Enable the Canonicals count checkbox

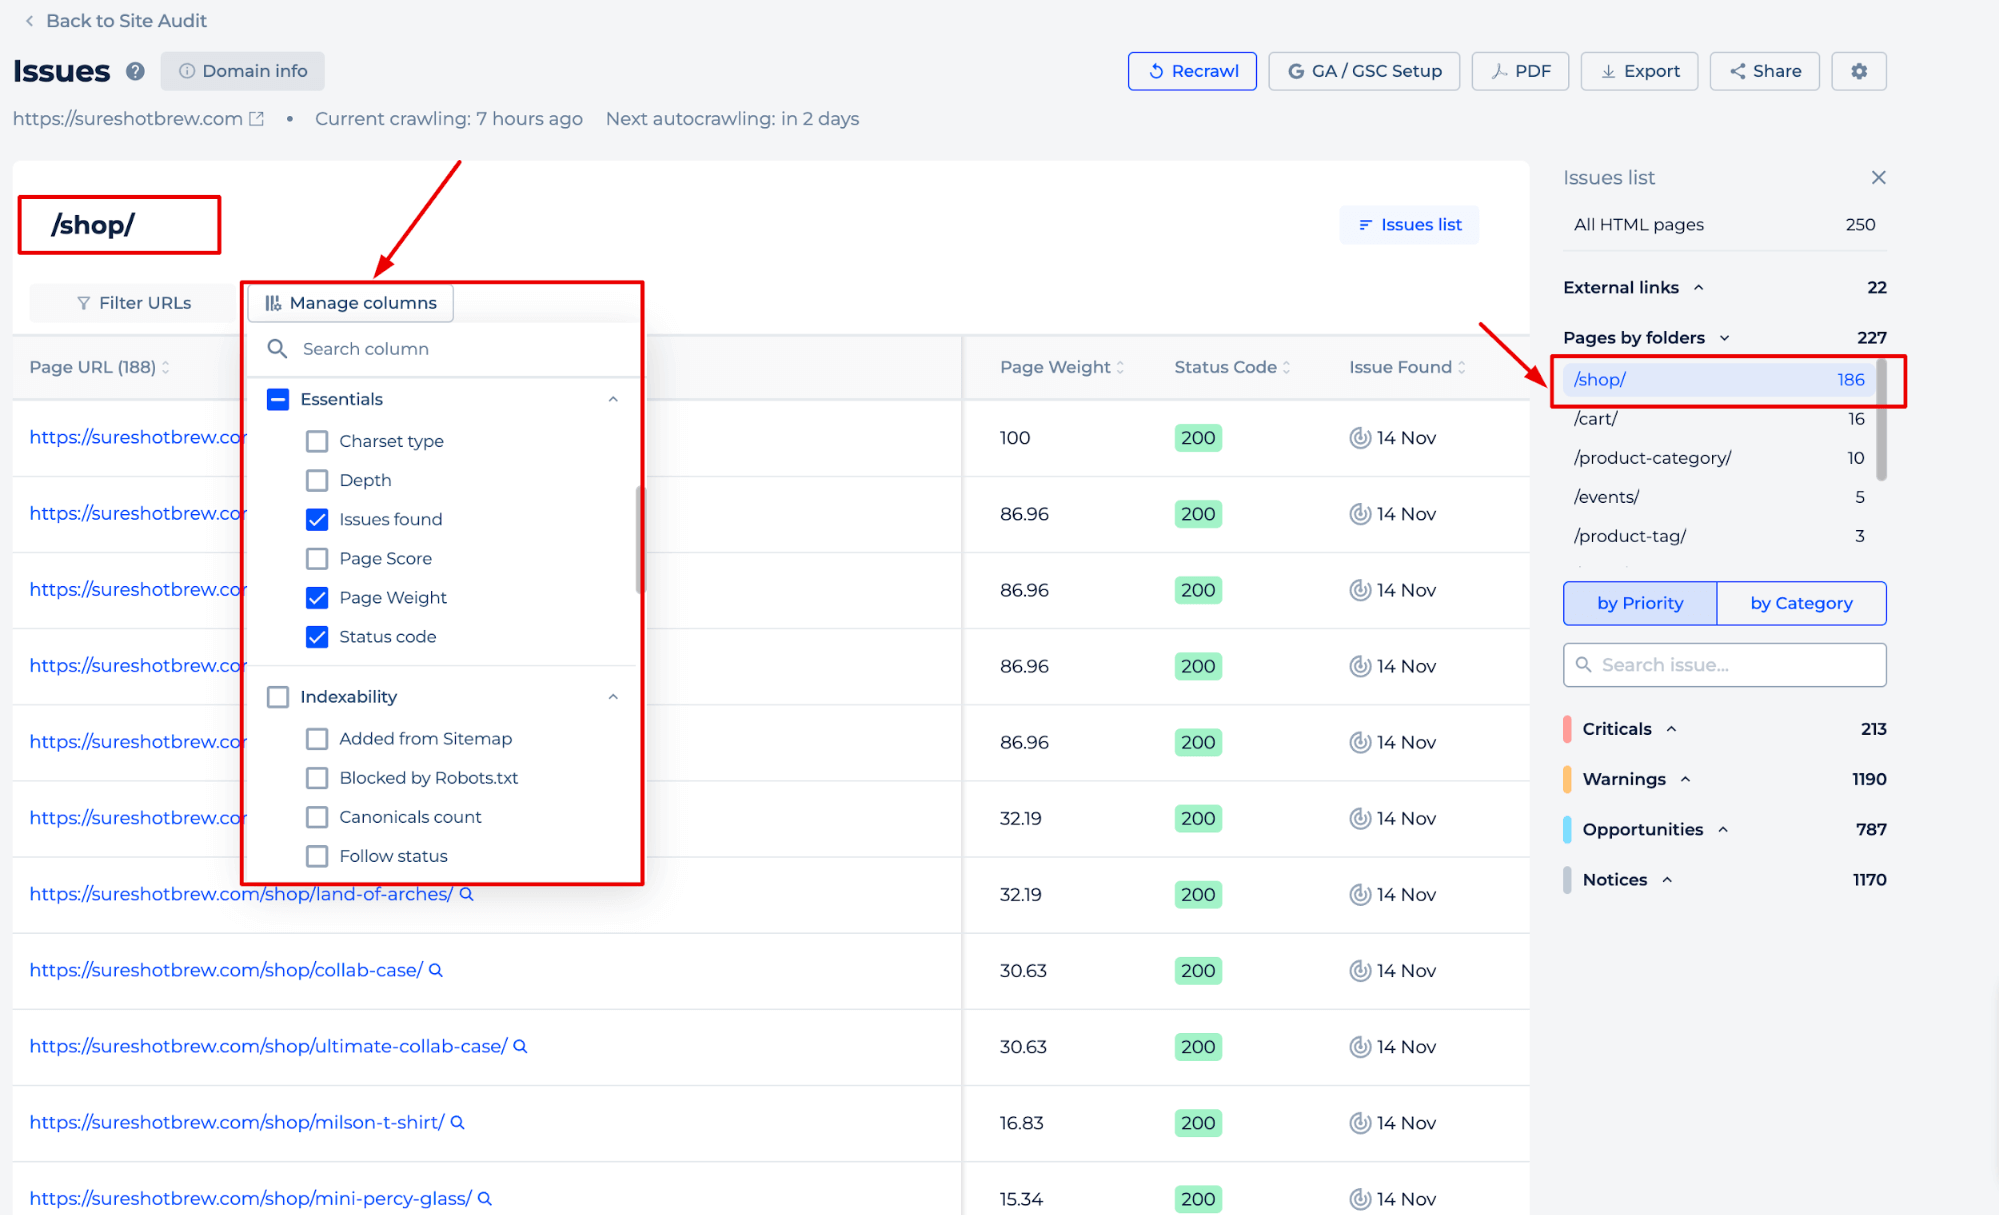(318, 816)
